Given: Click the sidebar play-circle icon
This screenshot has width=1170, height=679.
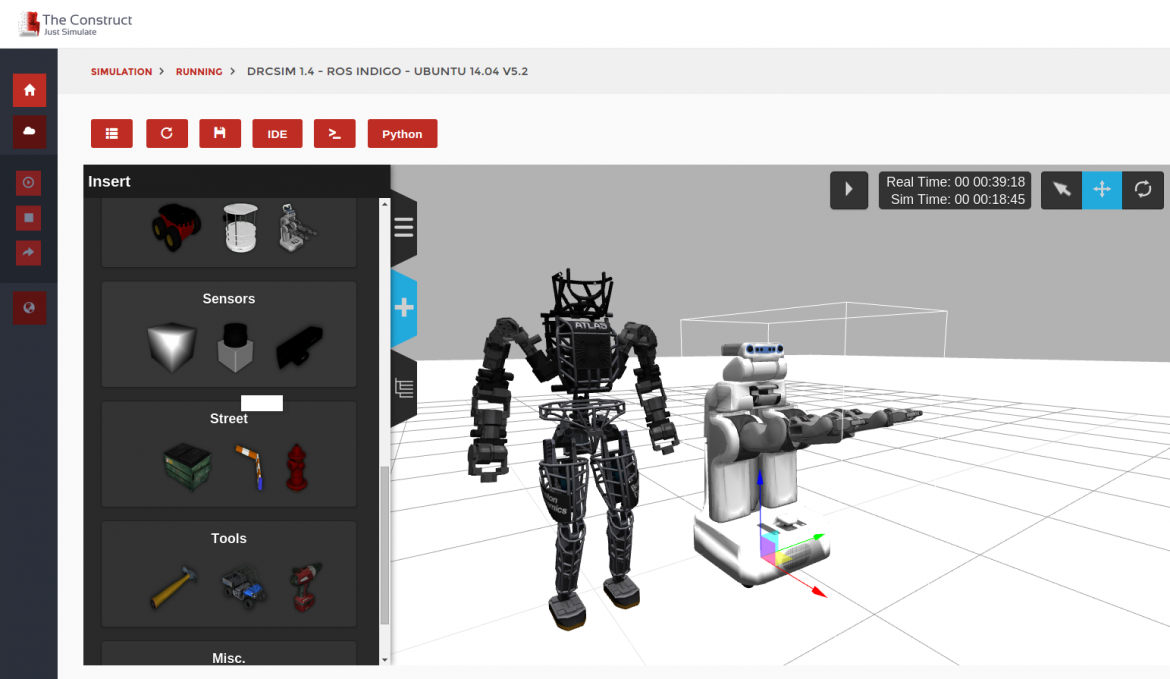Looking at the screenshot, I should pyautogui.click(x=28, y=182).
